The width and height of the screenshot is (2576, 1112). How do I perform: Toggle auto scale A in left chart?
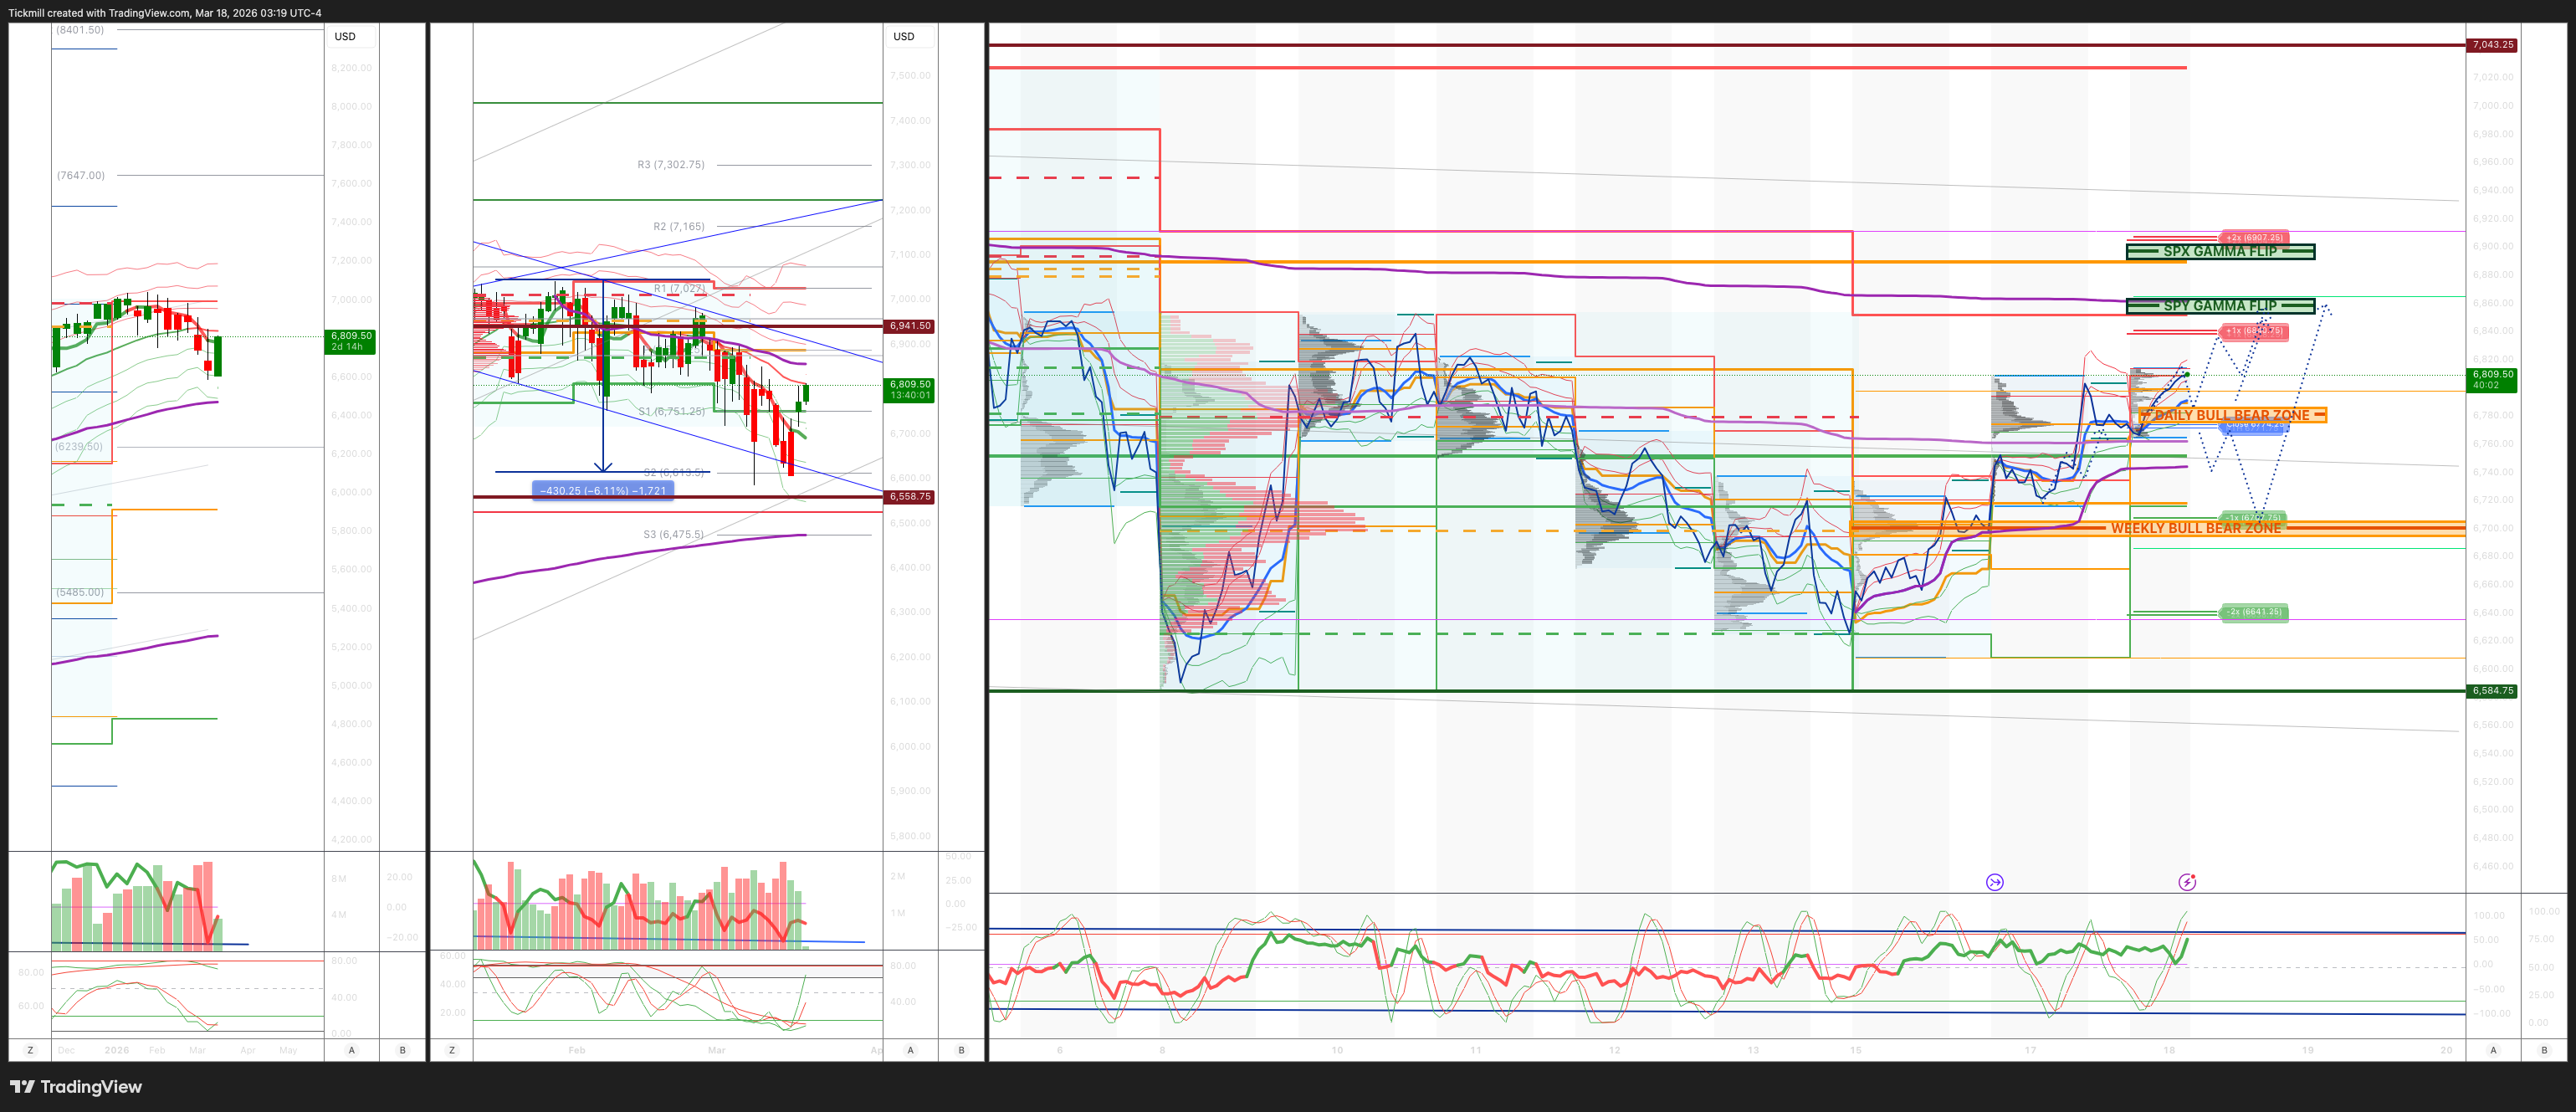pos(351,1050)
